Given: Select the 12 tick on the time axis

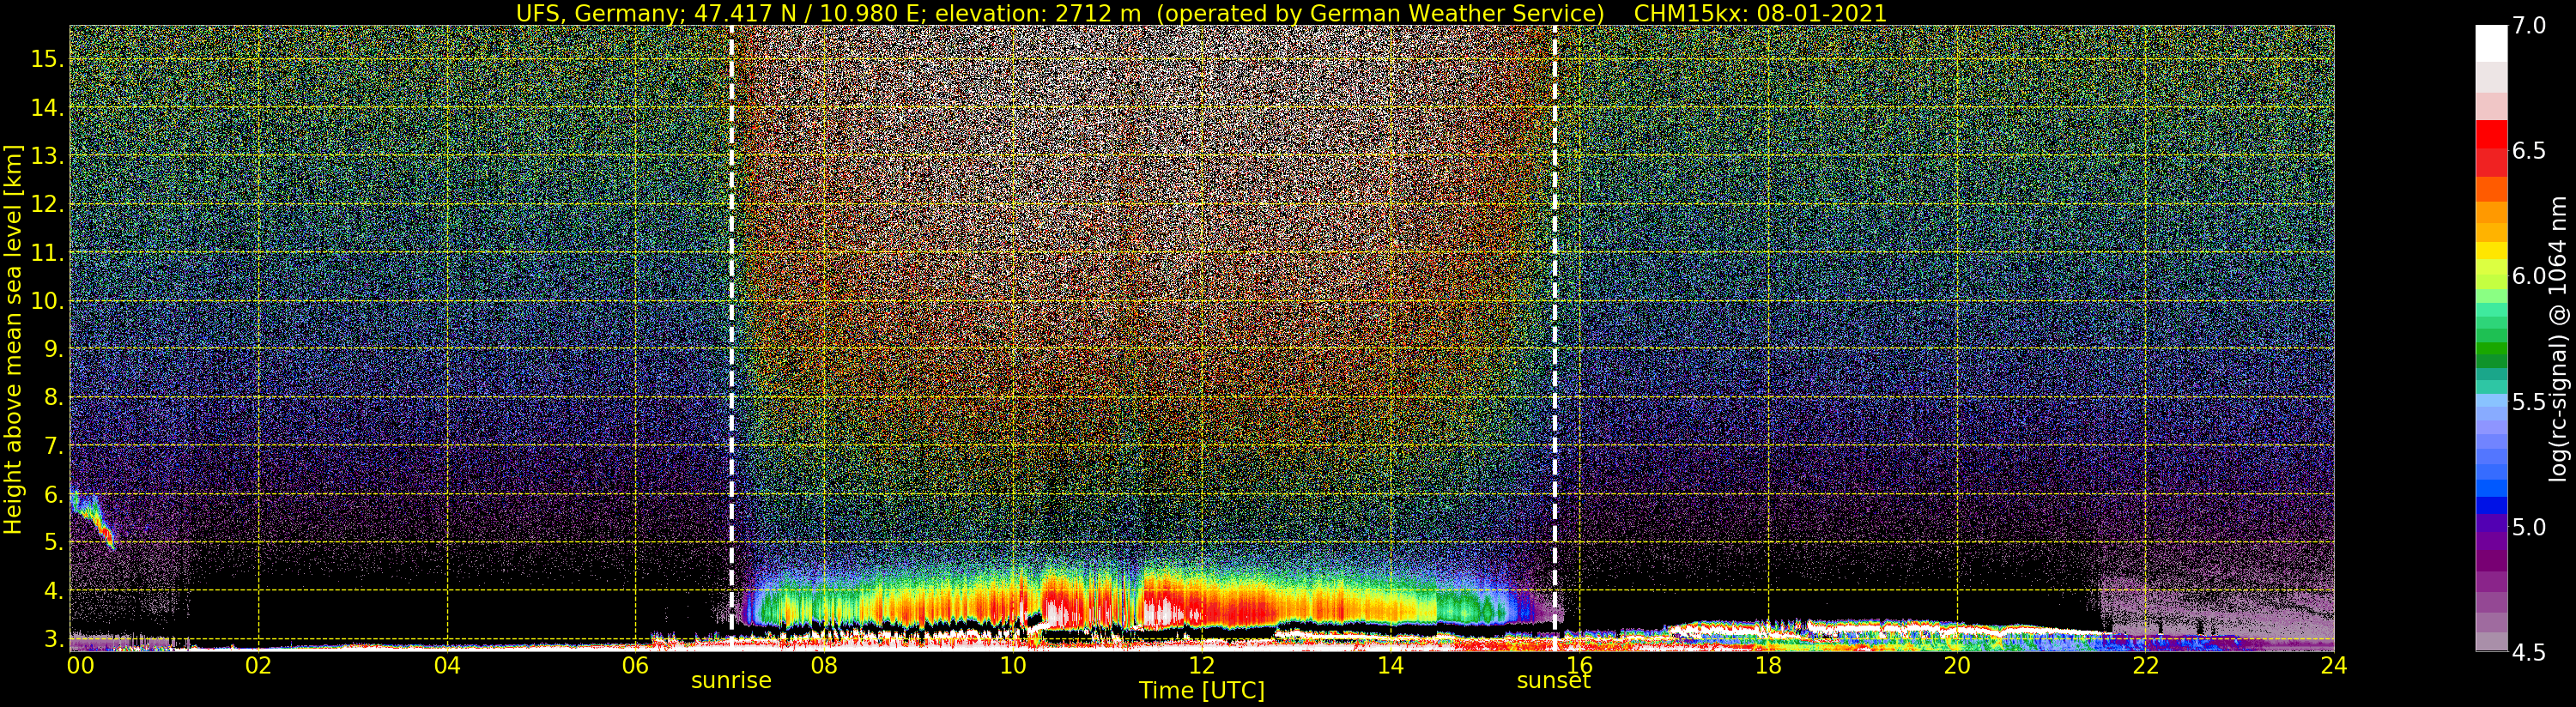Looking at the screenshot, I should 1201,665.
